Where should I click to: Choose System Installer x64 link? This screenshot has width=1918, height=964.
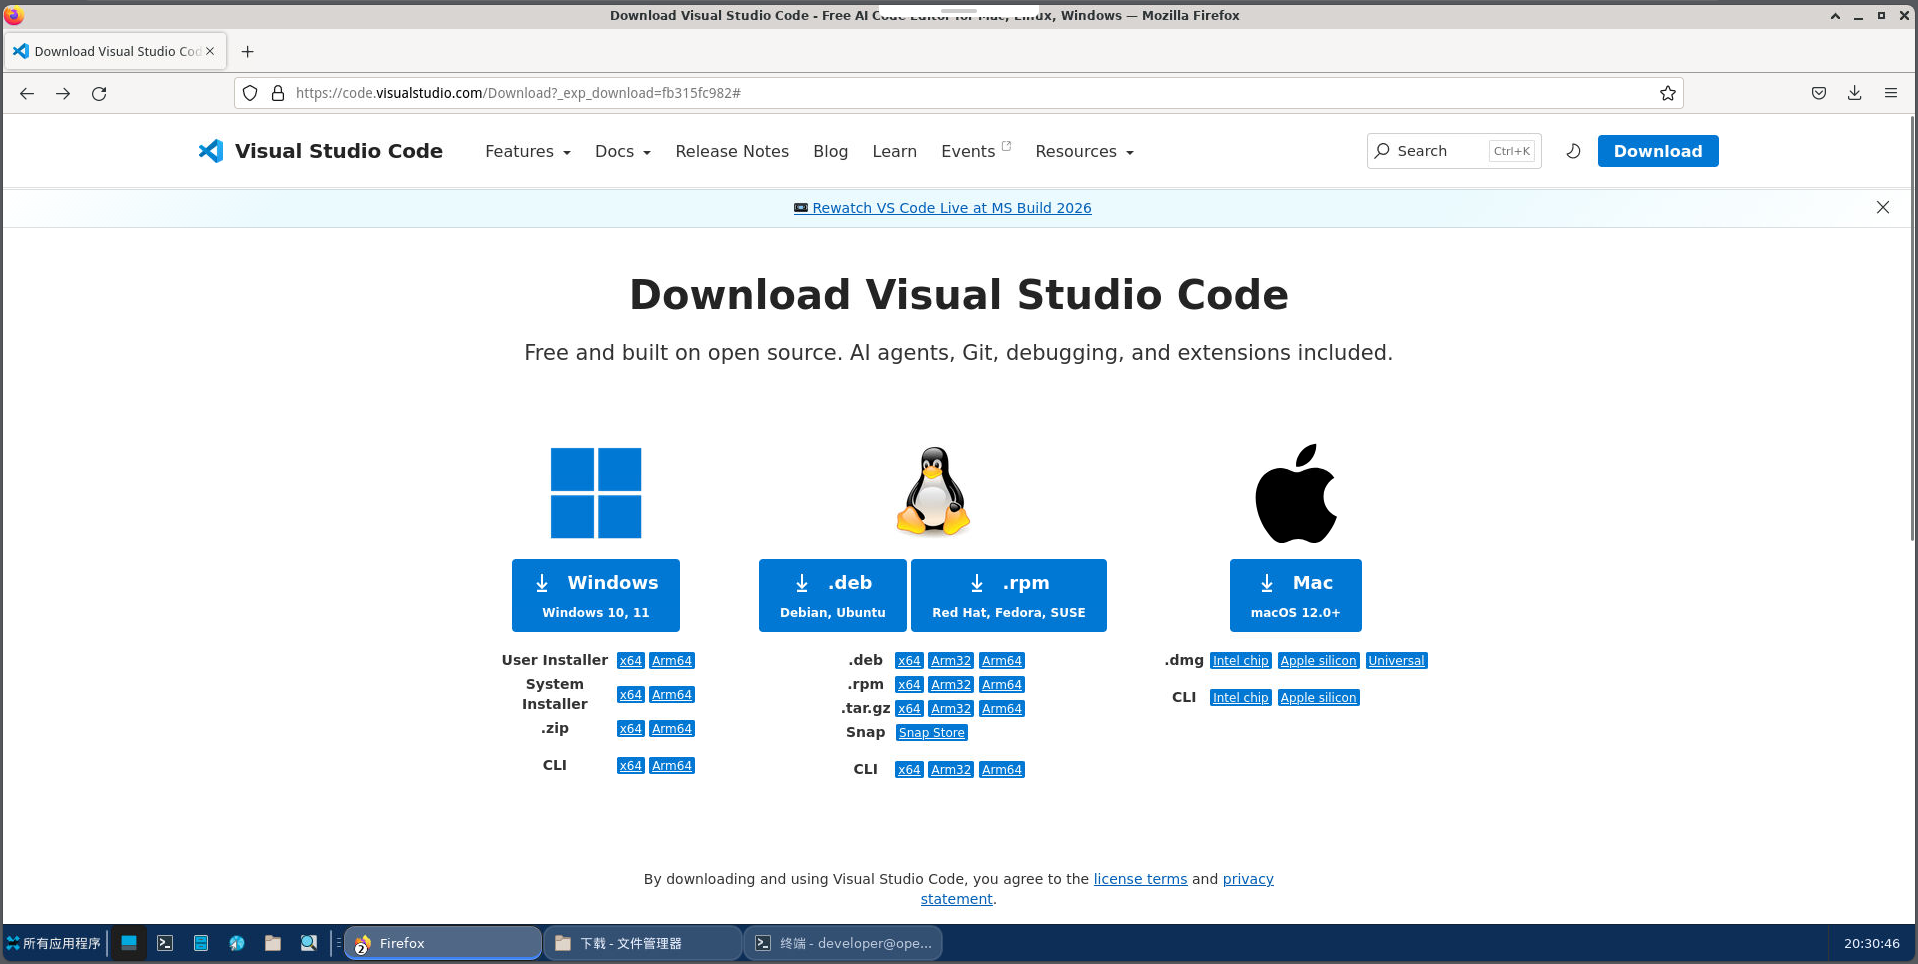(x=630, y=695)
